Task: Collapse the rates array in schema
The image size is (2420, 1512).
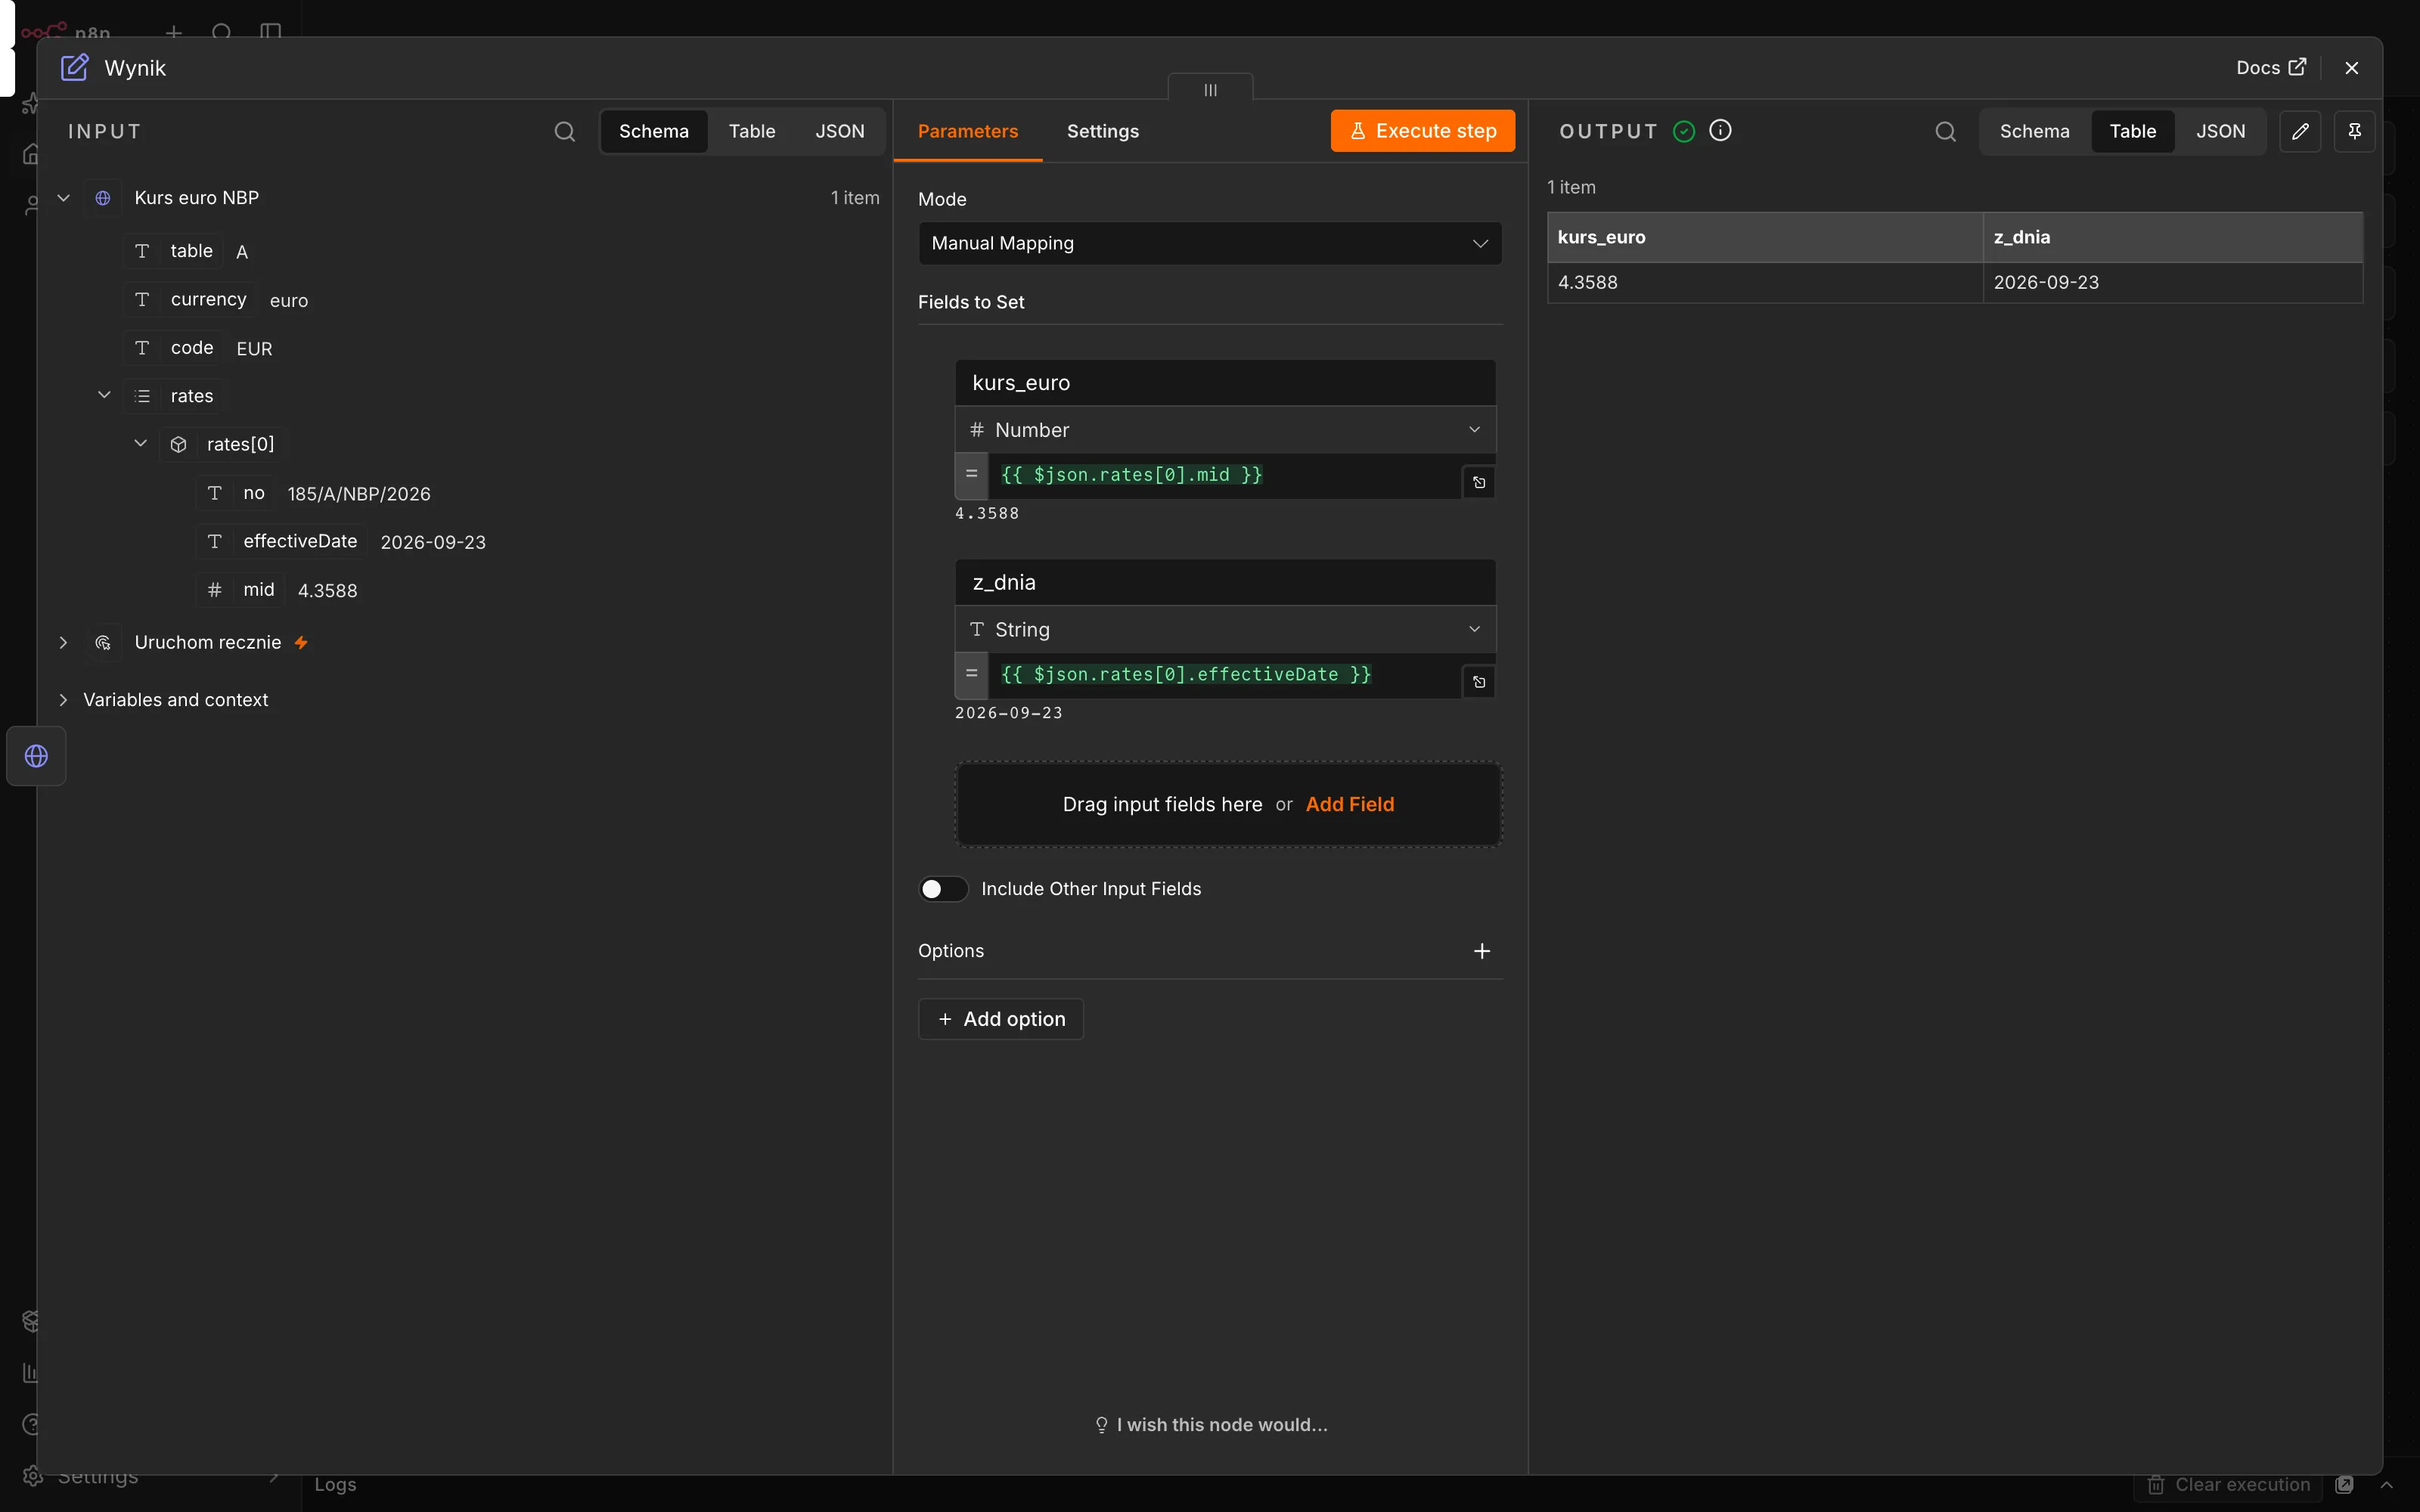Action: click(x=104, y=395)
